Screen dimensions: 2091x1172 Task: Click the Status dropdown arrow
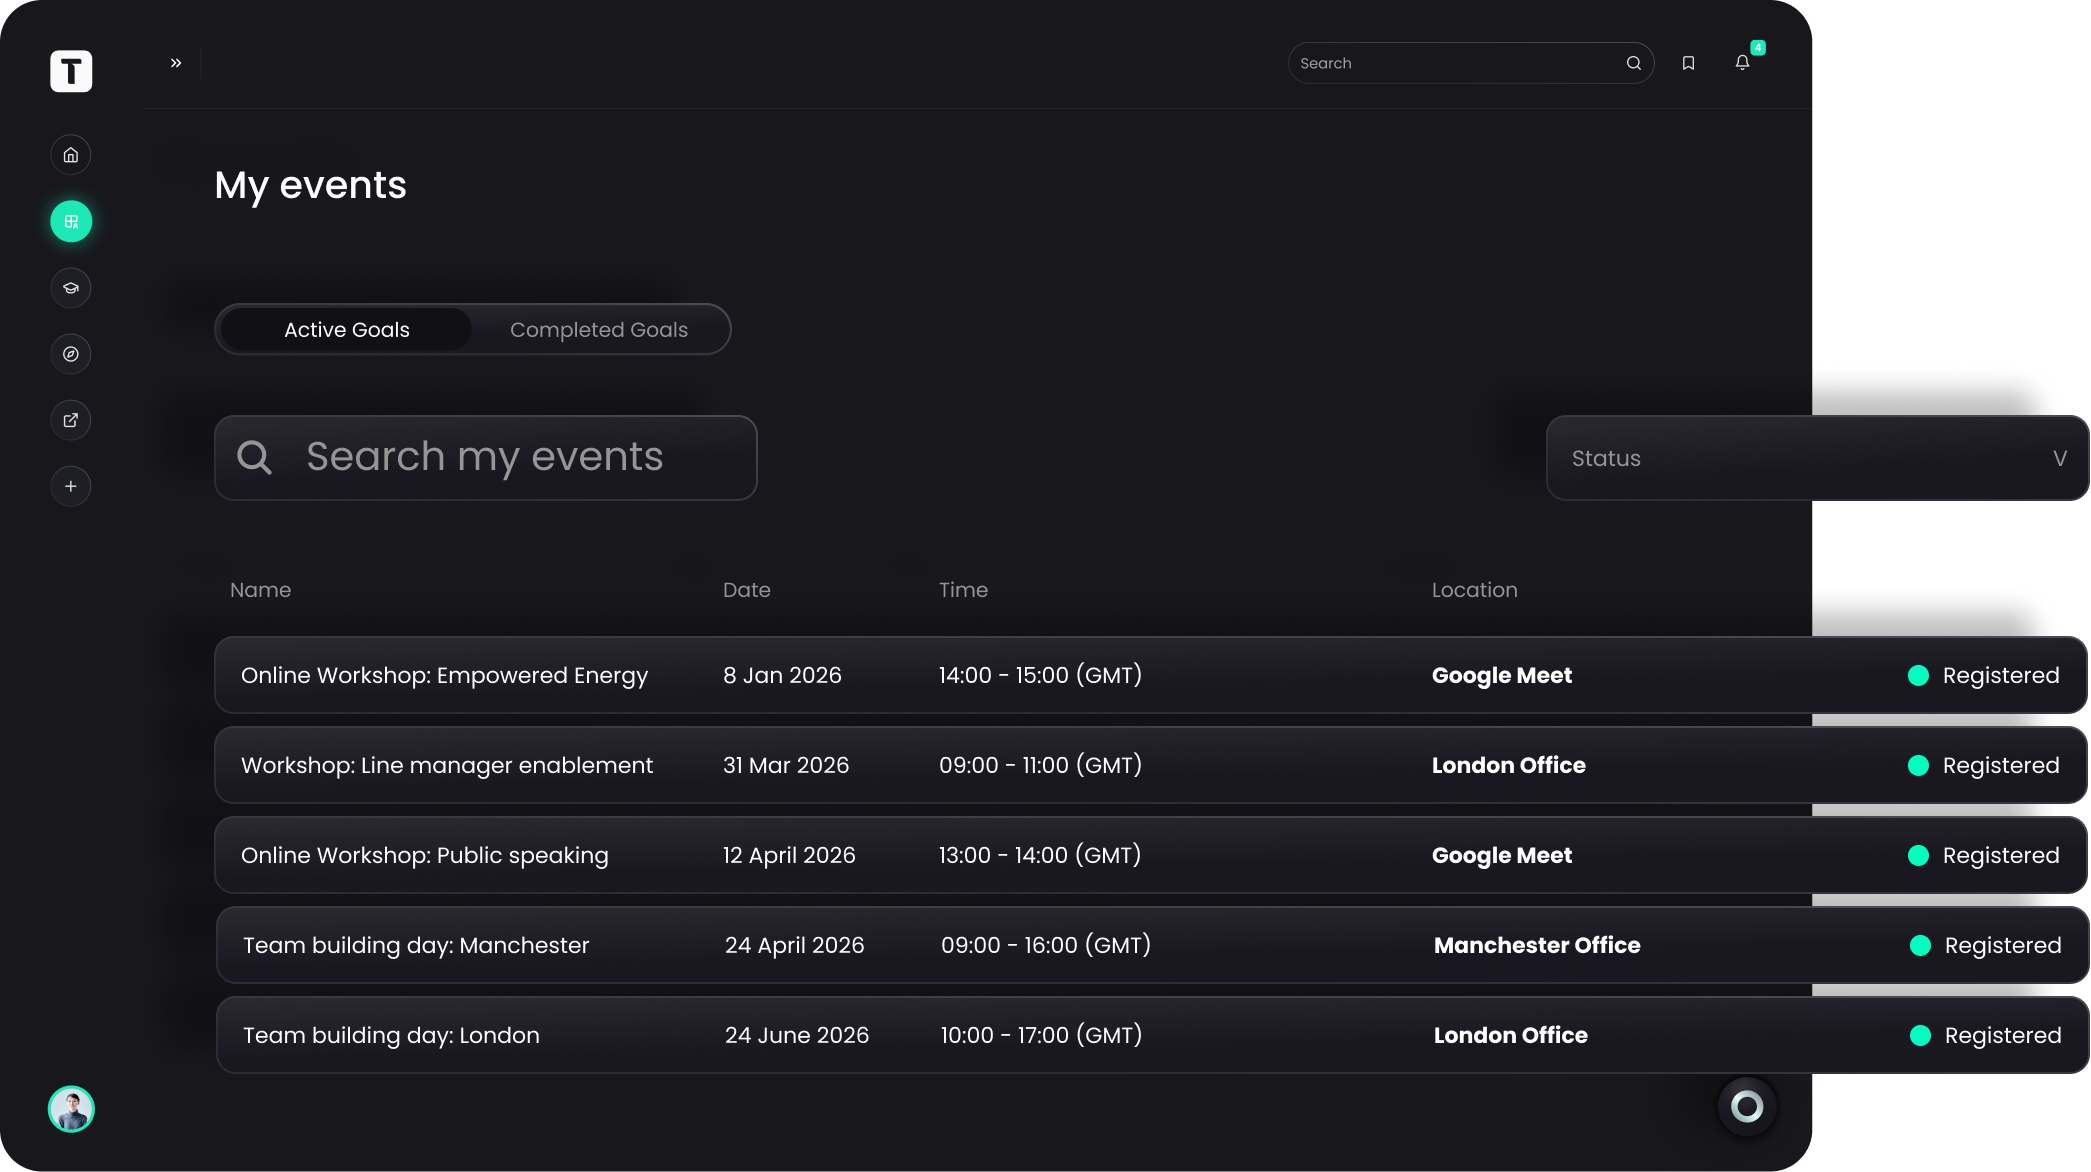pos(2059,458)
